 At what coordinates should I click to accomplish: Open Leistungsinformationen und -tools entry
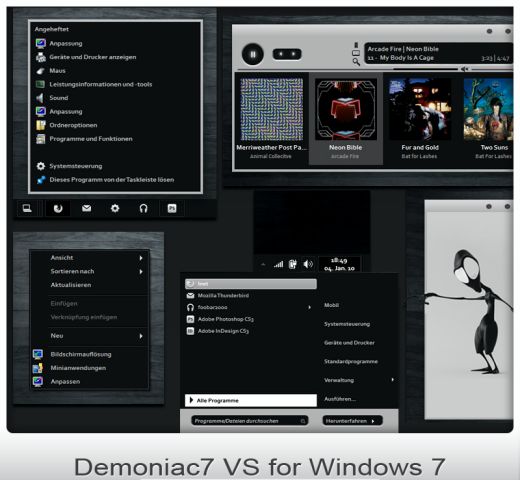(101, 84)
